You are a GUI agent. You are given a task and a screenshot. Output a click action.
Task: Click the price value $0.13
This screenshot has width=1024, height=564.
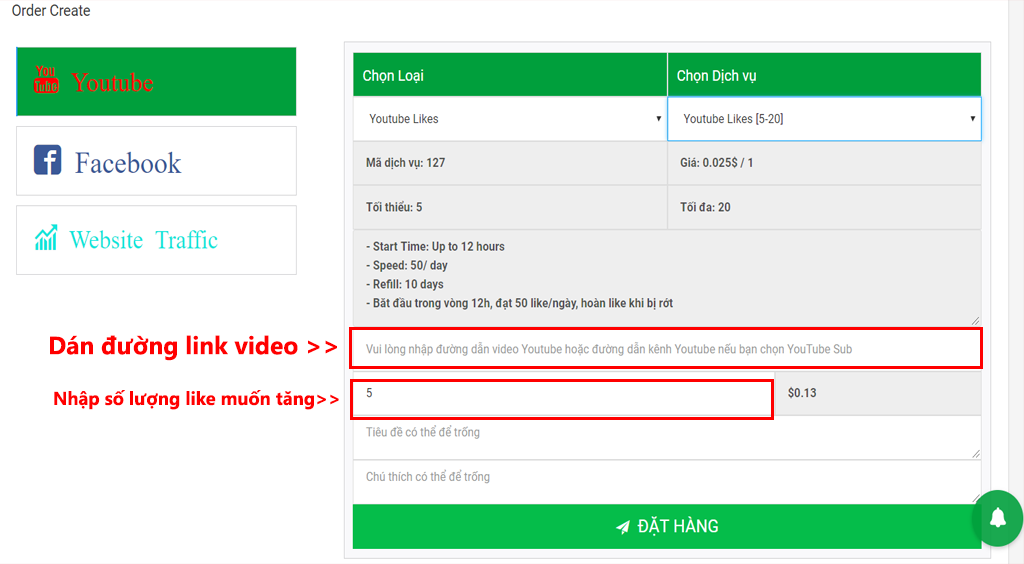[x=802, y=393]
